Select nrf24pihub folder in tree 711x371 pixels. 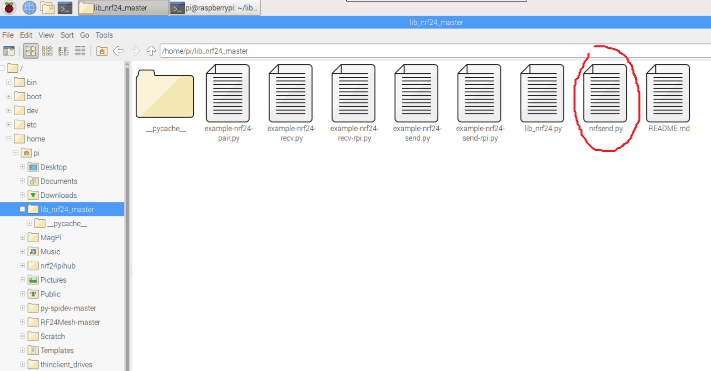(52, 265)
